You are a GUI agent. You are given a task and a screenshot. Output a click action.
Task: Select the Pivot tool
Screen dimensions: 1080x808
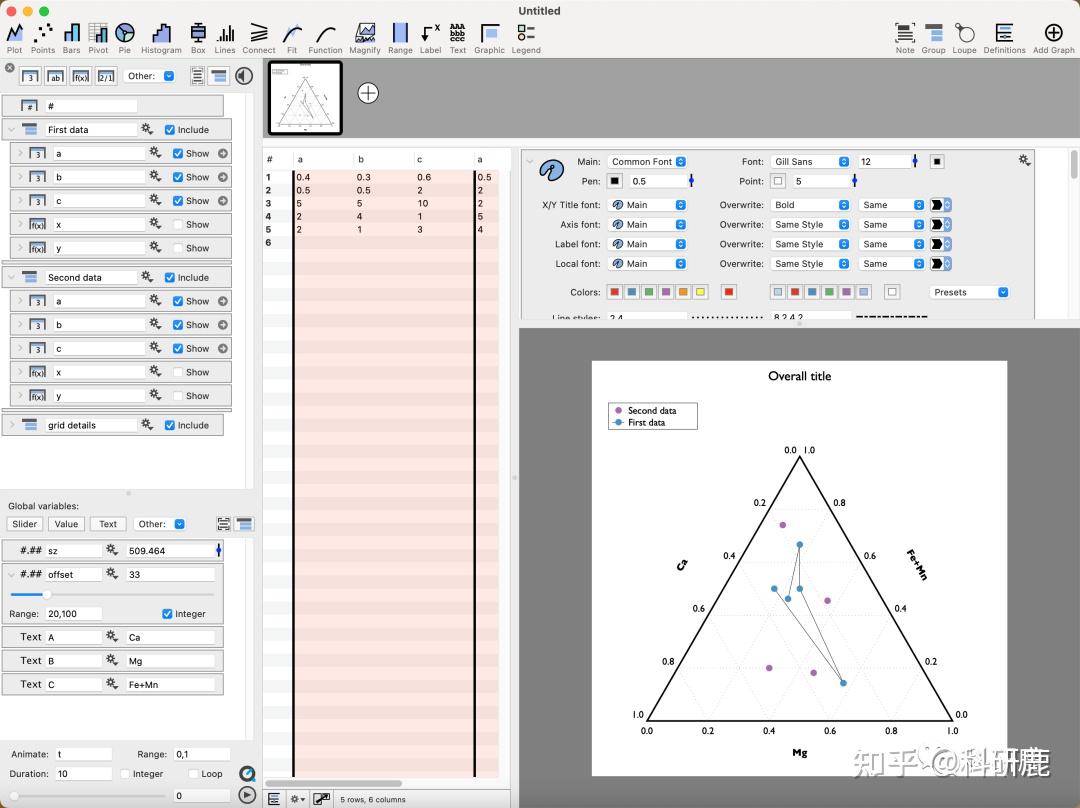click(x=97, y=31)
